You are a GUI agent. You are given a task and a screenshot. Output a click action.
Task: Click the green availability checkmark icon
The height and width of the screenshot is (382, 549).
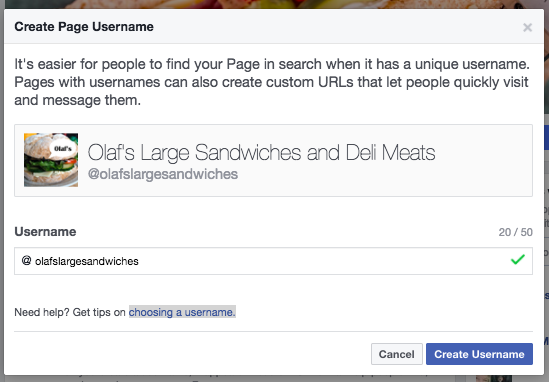coord(517,259)
